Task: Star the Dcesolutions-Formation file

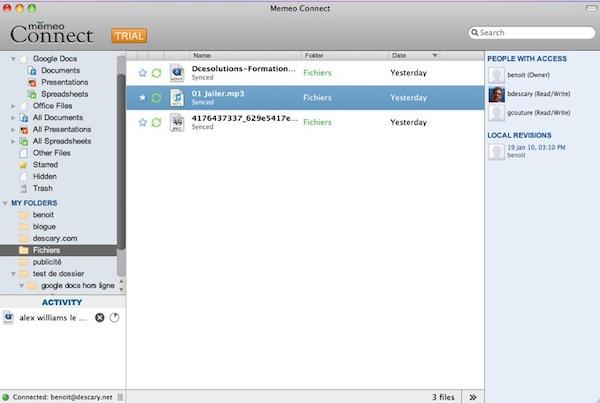Action: coord(142,73)
